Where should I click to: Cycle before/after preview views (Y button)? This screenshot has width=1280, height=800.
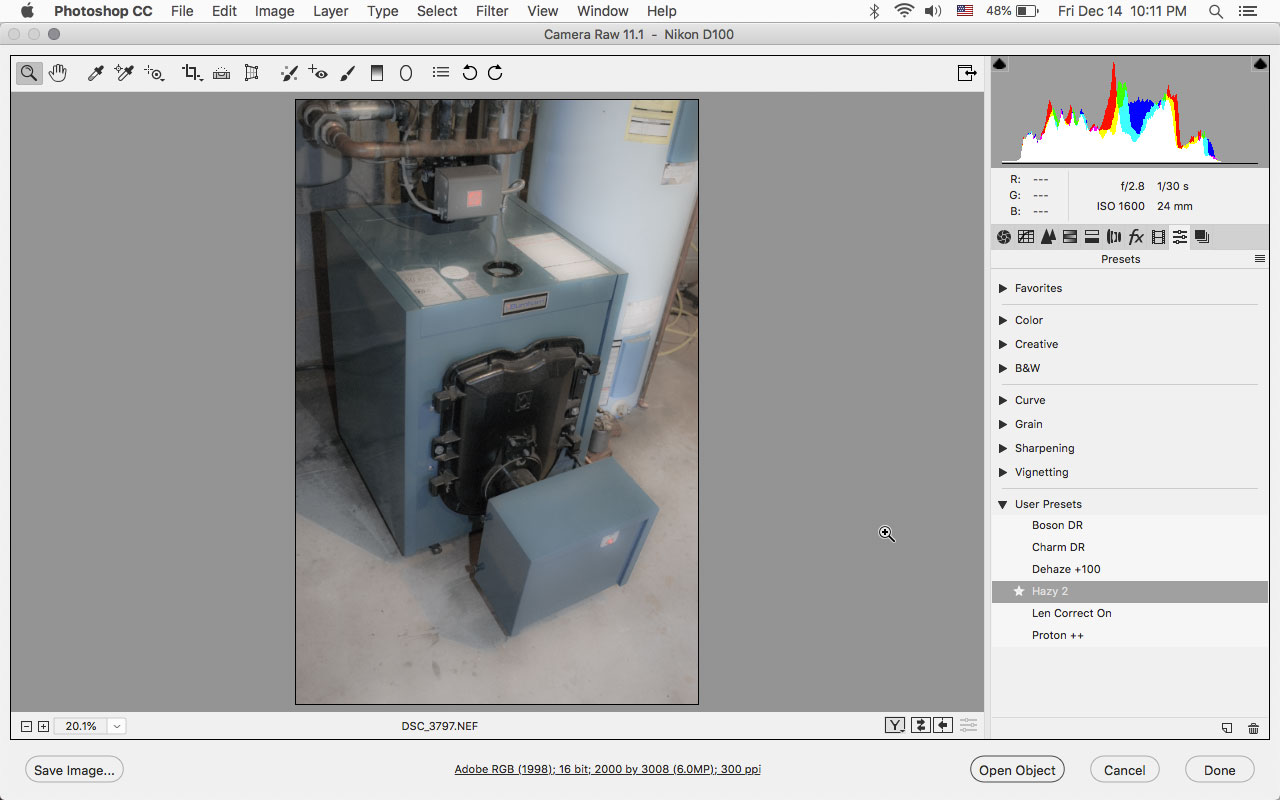(895, 726)
